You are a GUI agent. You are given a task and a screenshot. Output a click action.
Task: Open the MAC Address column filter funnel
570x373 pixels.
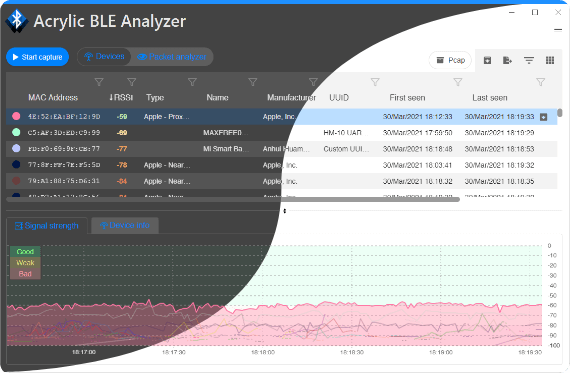tap(99, 82)
